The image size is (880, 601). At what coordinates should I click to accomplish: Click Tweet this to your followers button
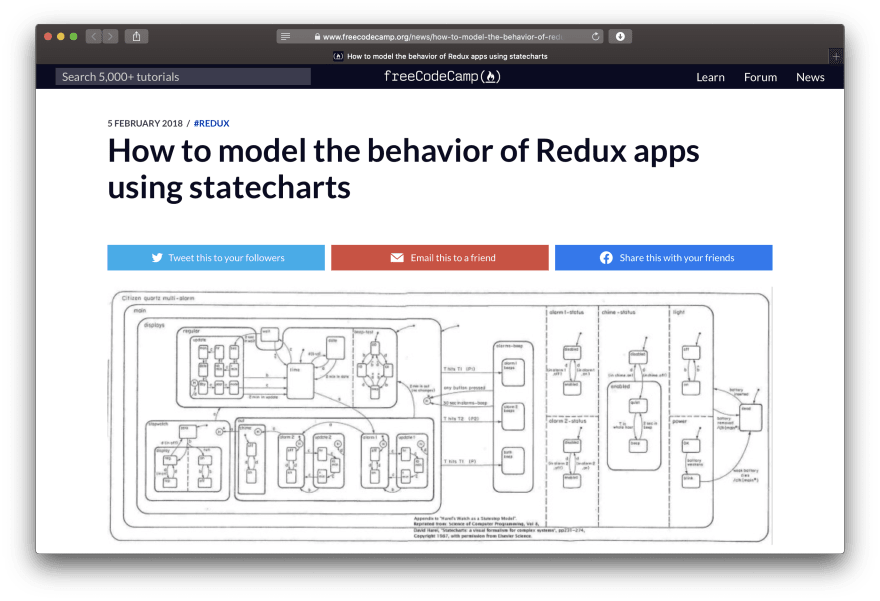tap(216, 258)
